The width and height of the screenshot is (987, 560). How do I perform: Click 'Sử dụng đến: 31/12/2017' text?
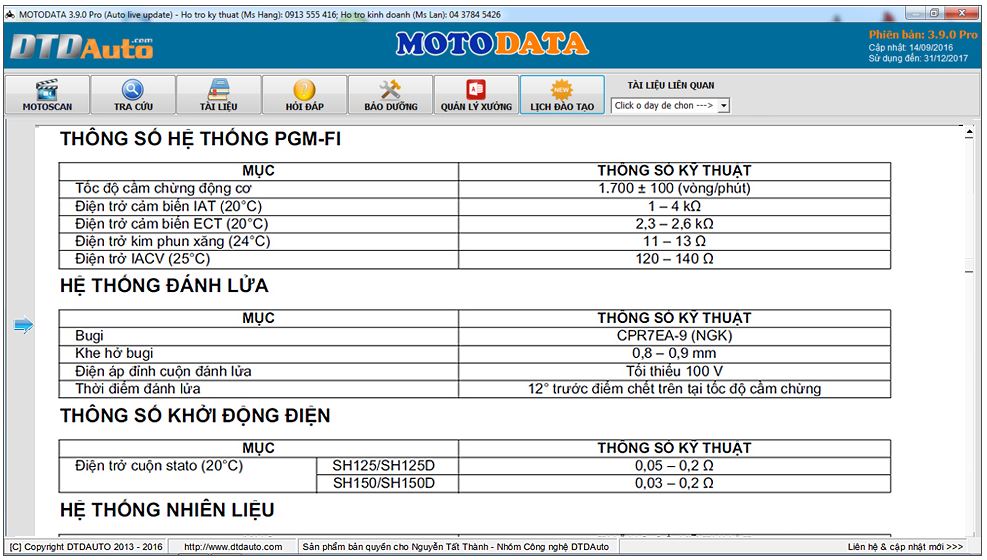click(x=918, y=58)
